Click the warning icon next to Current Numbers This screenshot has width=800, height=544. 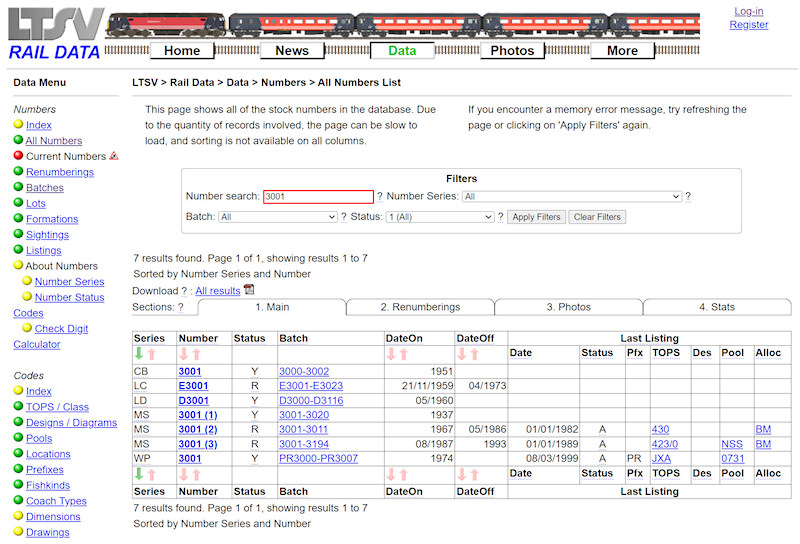click(x=114, y=156)
